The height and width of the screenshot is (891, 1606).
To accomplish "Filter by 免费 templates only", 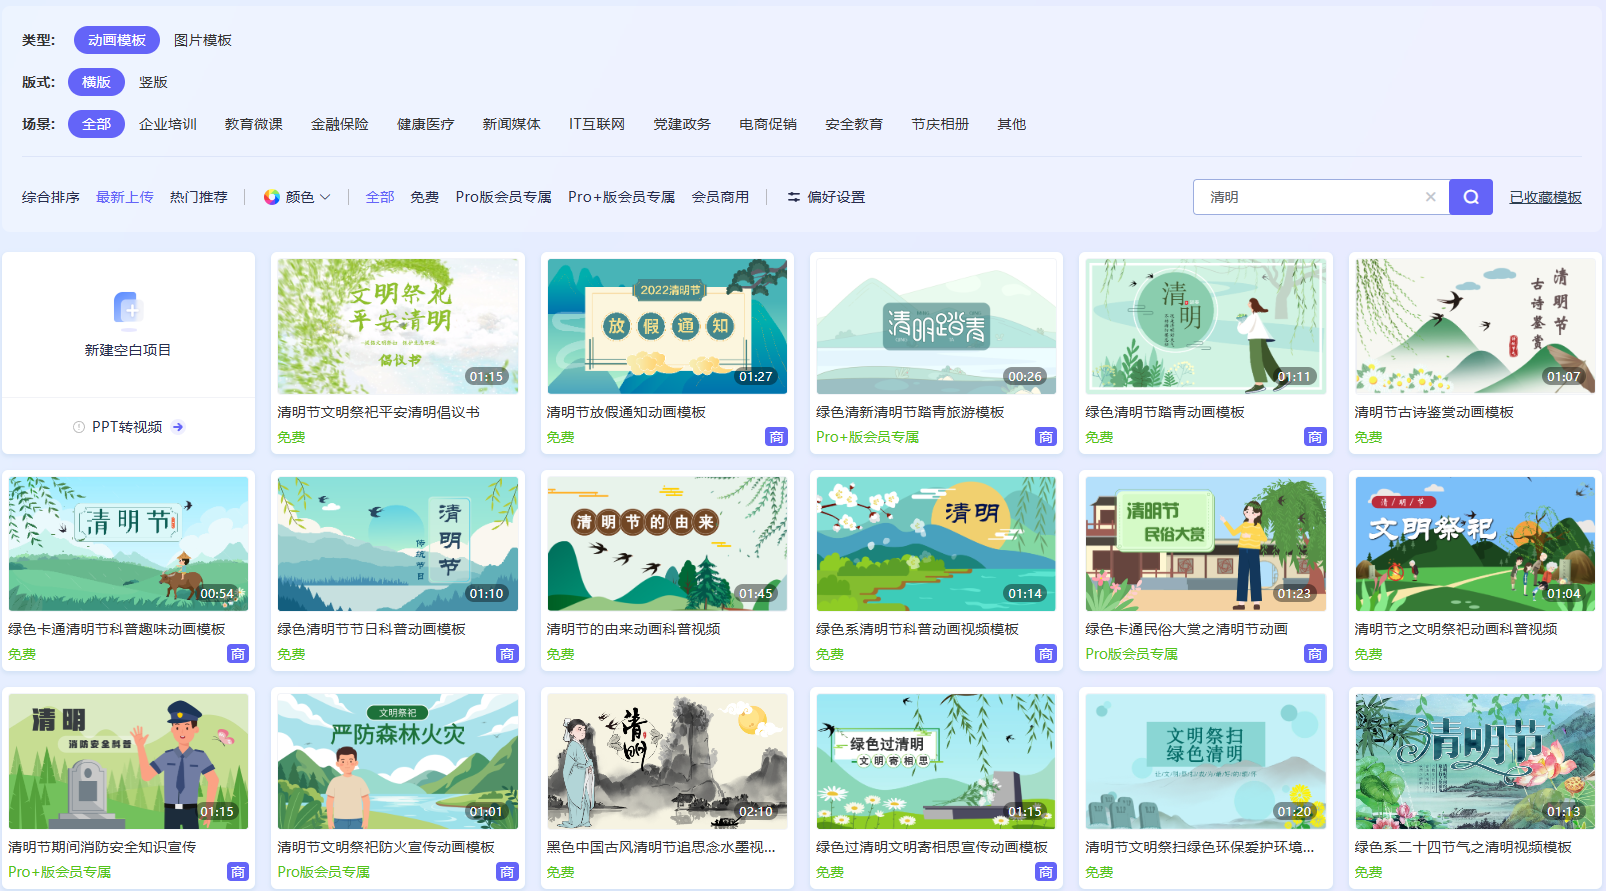I will tap(424, 197).
